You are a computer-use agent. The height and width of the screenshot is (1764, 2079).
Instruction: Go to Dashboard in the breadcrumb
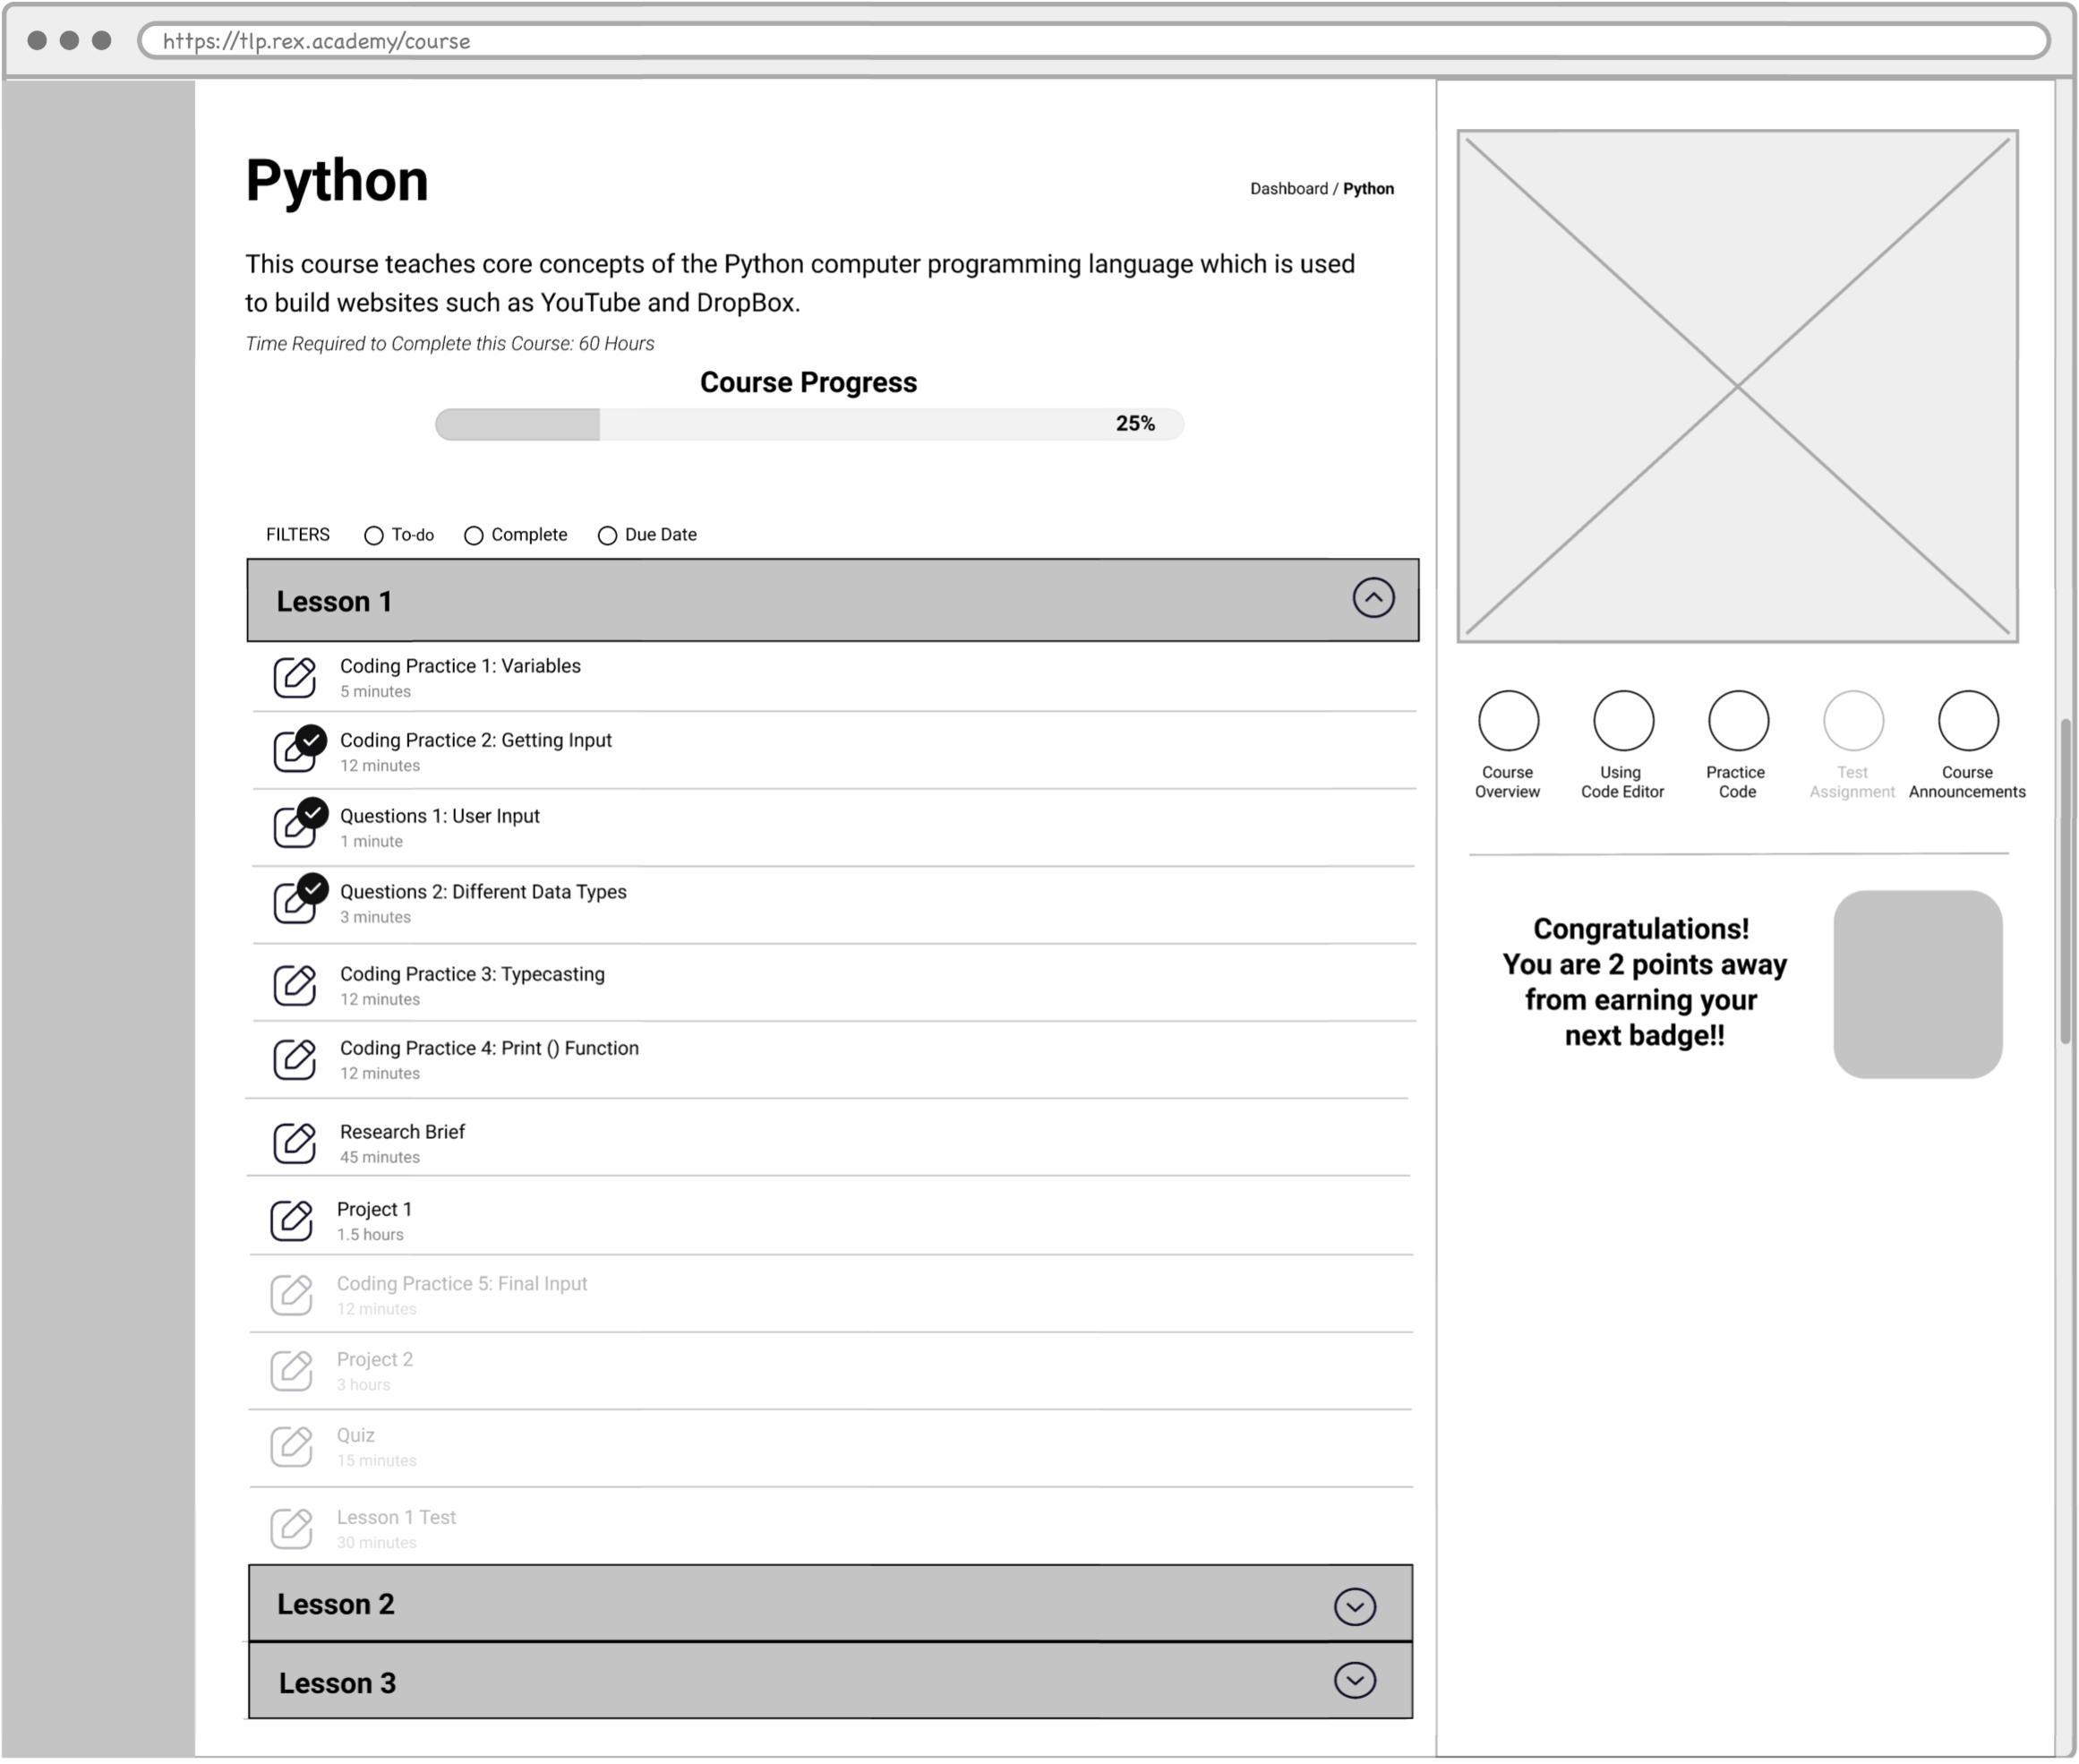1288,189
